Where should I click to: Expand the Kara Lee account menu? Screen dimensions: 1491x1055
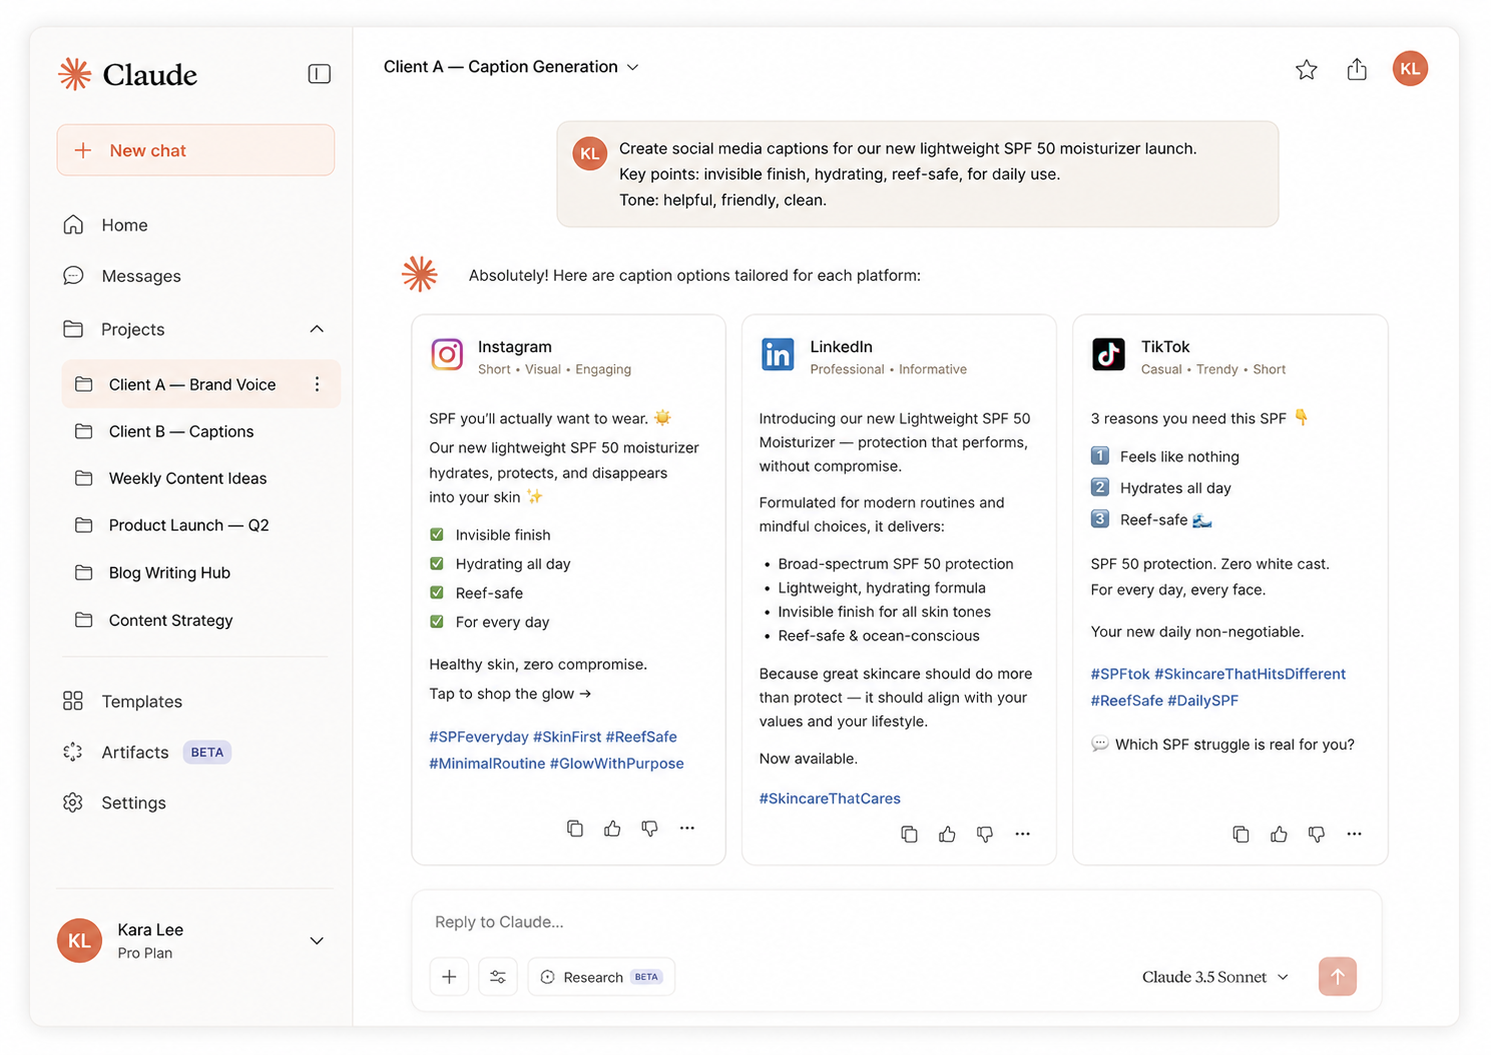pos(317,941)
